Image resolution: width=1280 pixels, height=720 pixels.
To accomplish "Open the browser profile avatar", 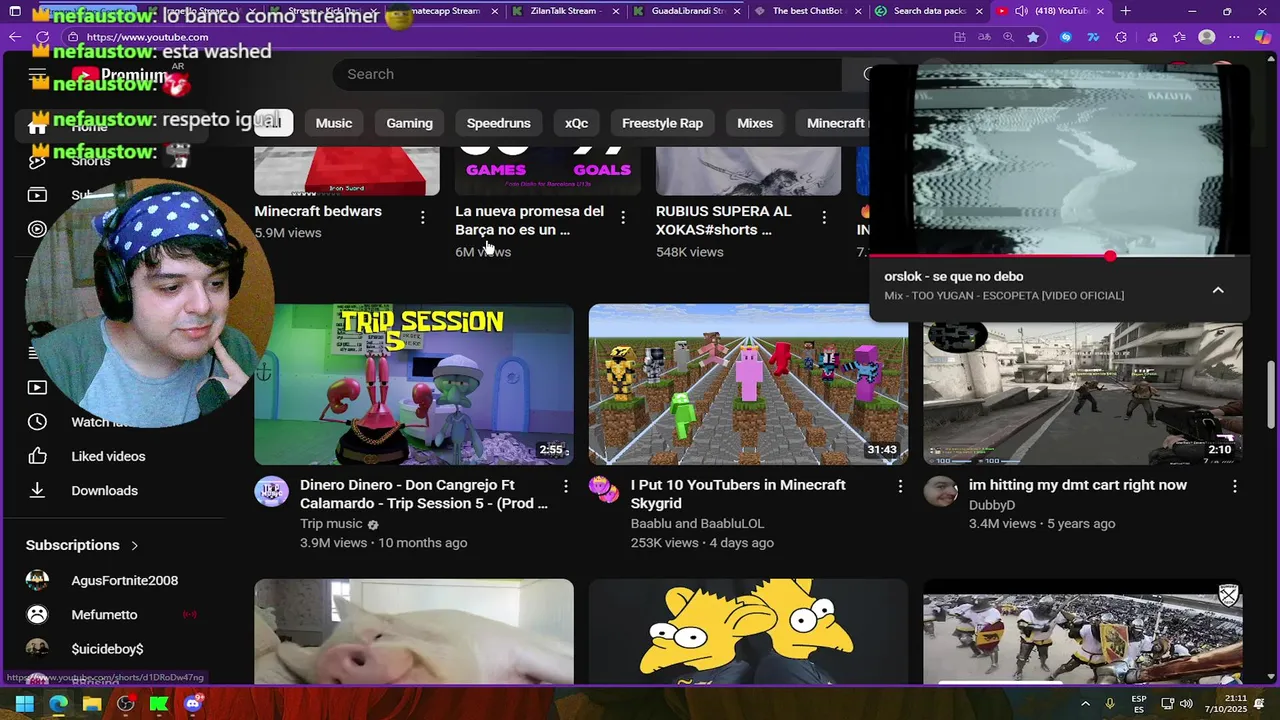I will click(x=1207, y=37).
